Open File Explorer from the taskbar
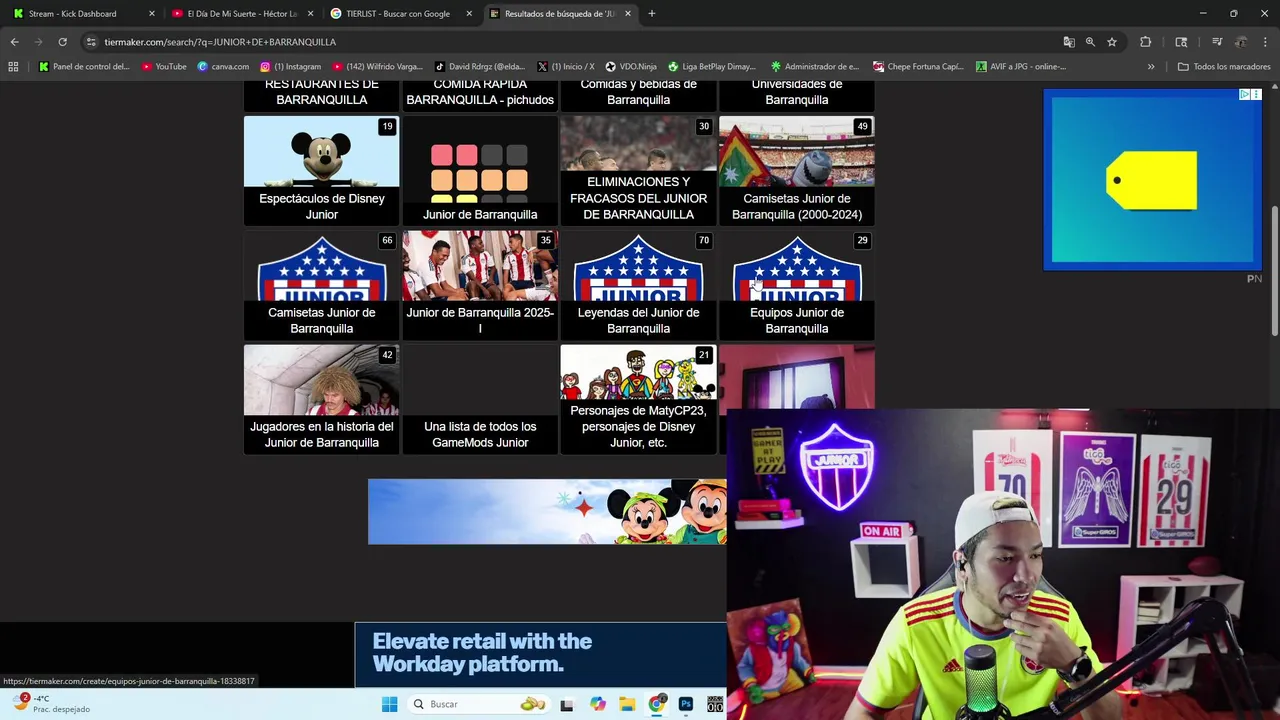The height and width of the screenshot is (720, 1280). tap(627, 704)
